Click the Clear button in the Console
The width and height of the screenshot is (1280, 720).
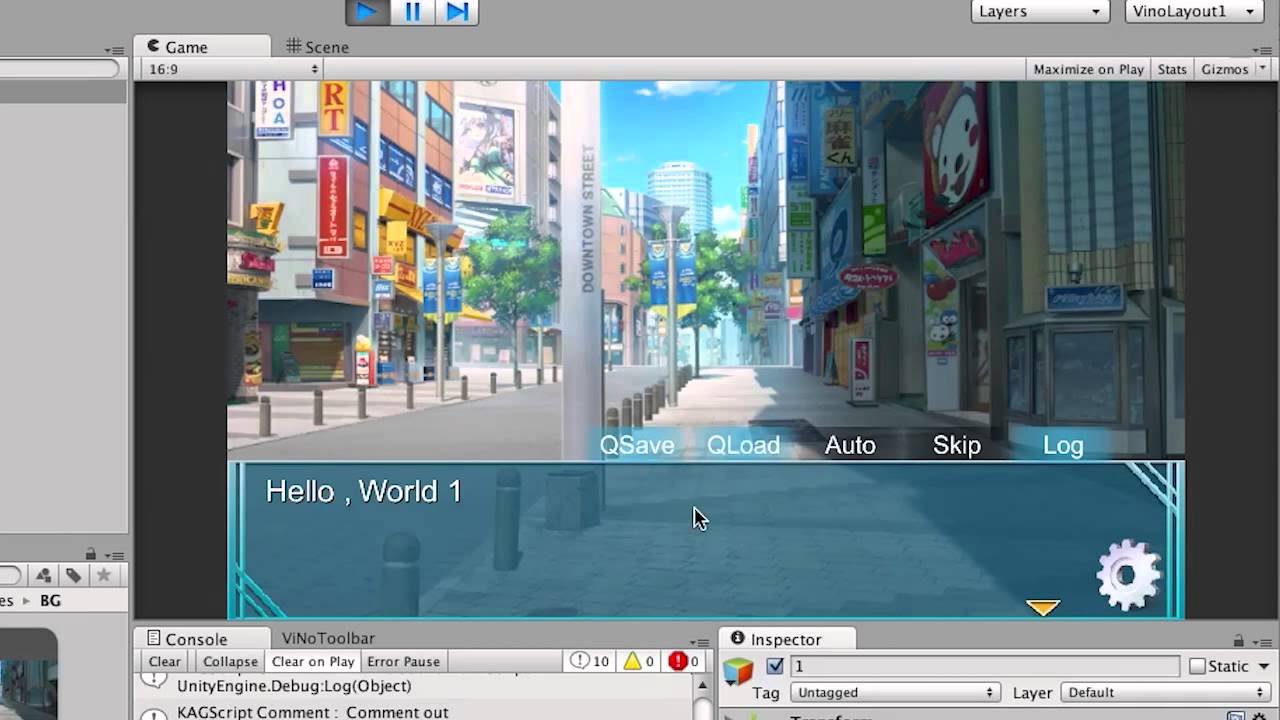pos(164,661)
